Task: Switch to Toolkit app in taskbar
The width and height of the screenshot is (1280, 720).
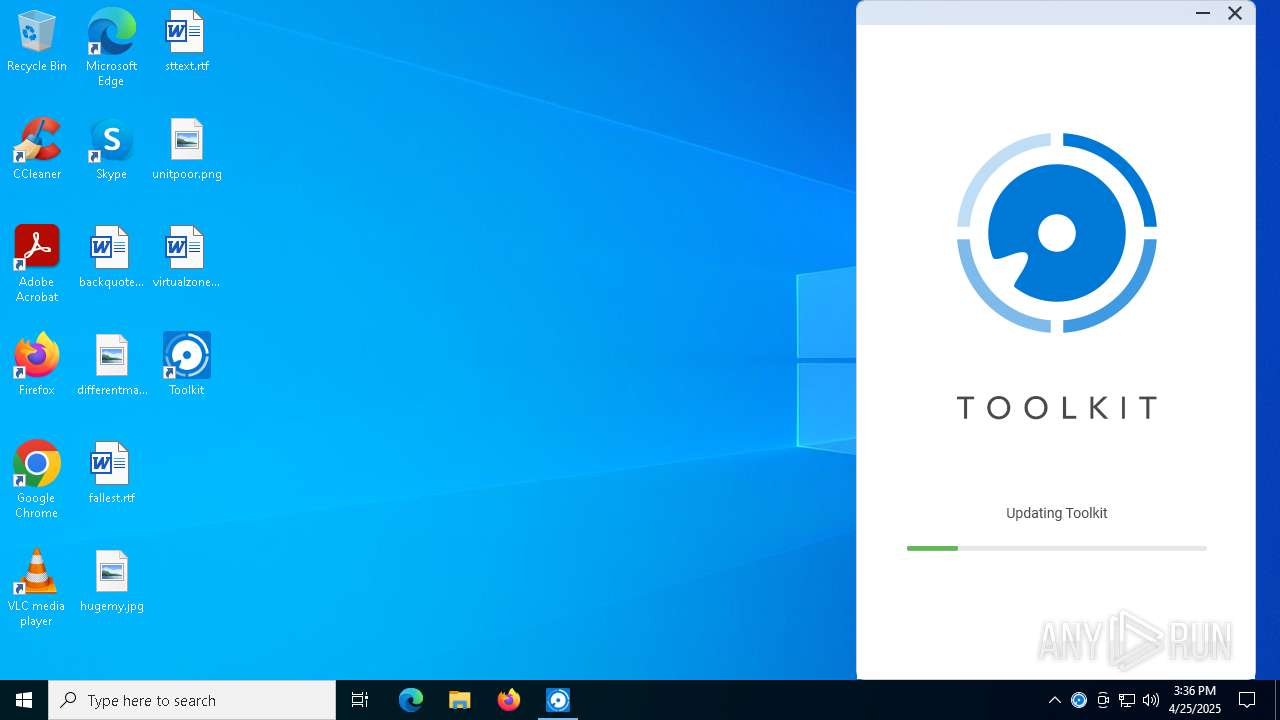Action: click(x=558, y=700)
